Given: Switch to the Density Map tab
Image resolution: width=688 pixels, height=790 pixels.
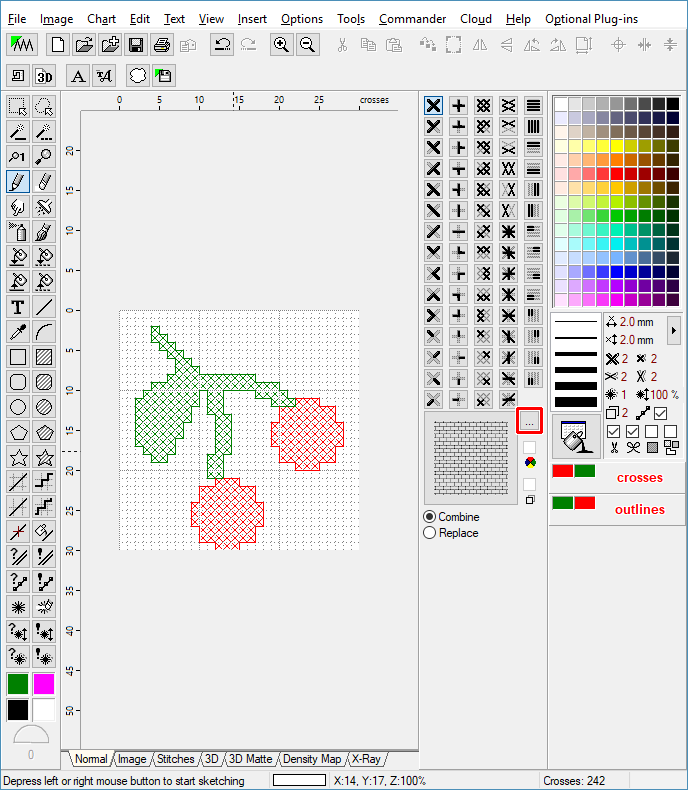Looking at the screenshot, I should (312, 759).
